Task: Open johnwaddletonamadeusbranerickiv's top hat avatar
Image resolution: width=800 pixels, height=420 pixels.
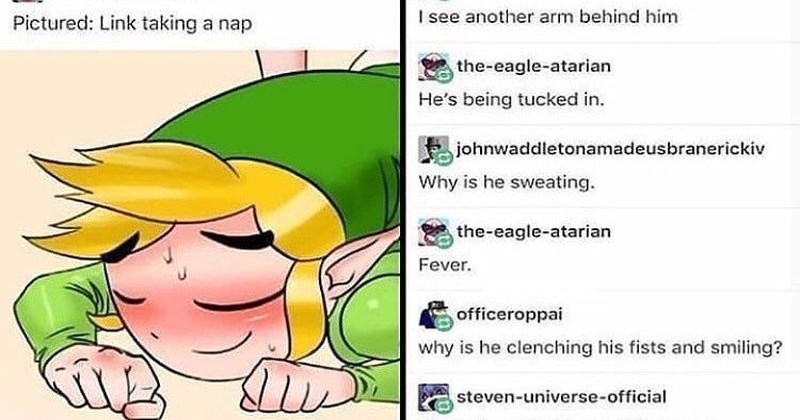Action: [x=433, y=150]
